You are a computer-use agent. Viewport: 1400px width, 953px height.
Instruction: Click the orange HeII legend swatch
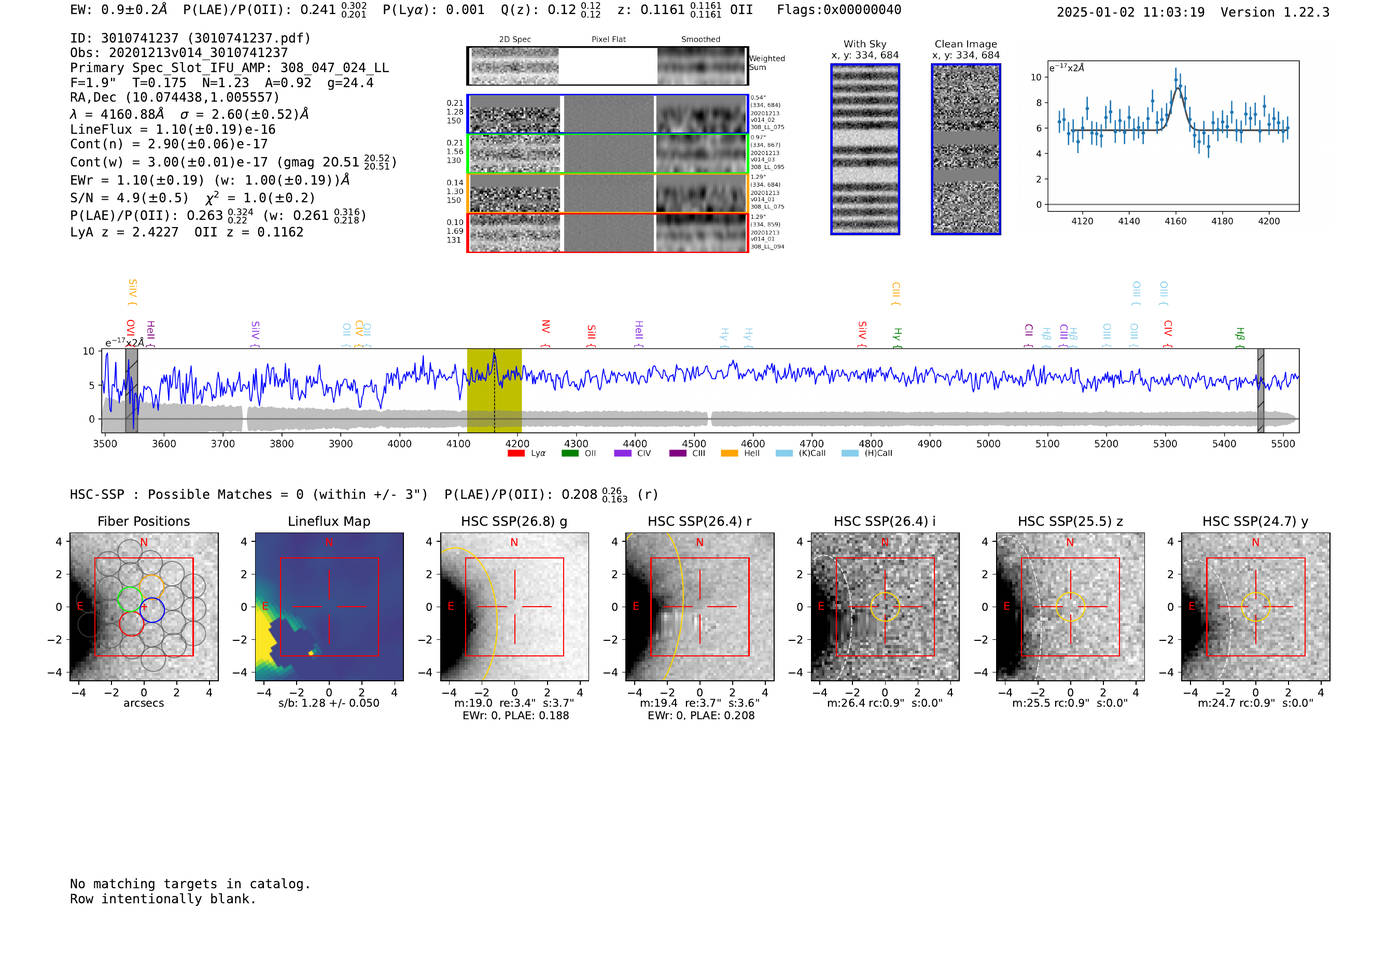(x=730, y=453)
